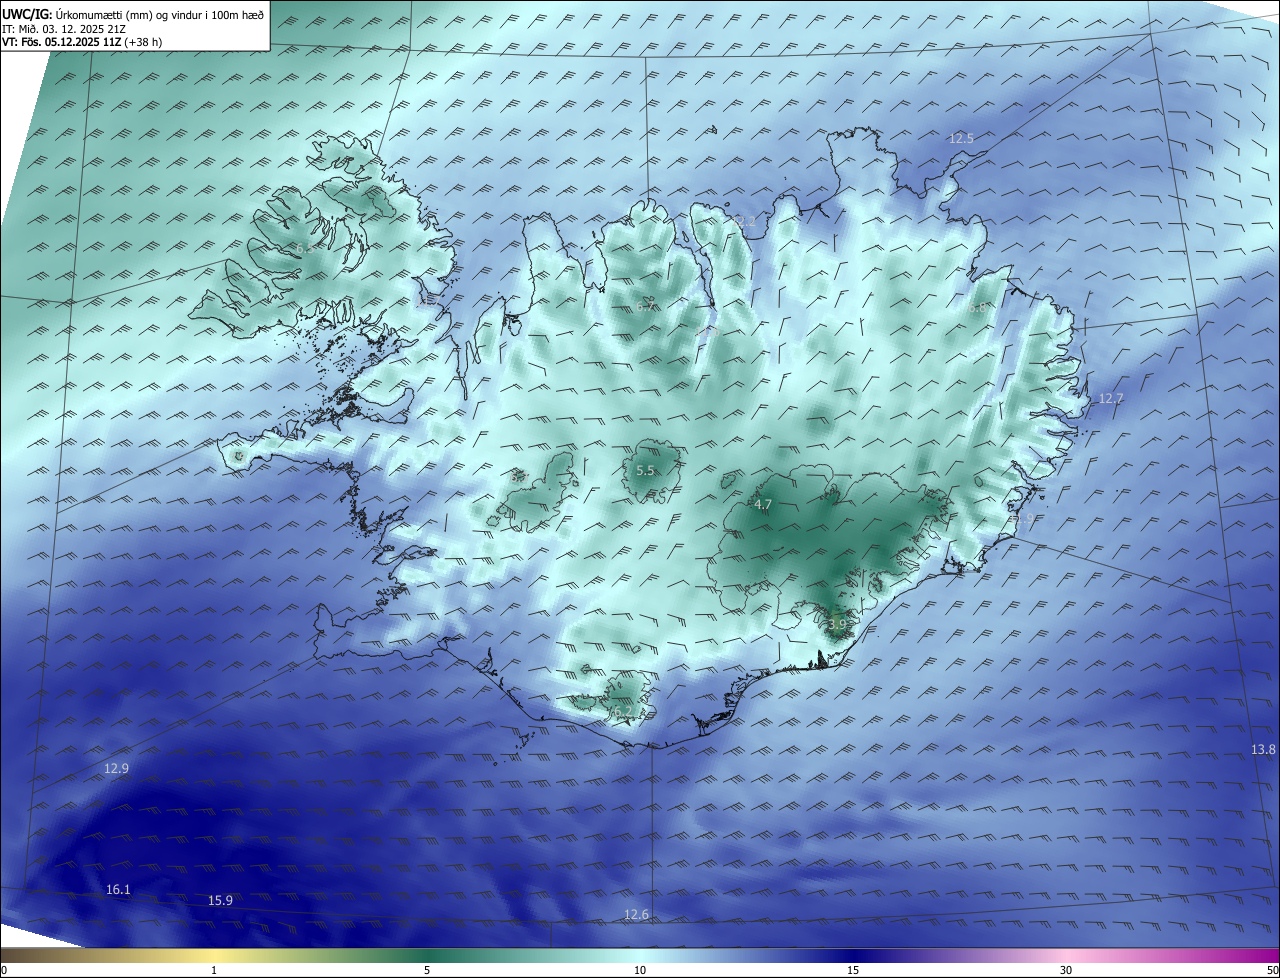This screenshot has height=978, width=1280.
Task: Click the colour scale tick label '5'
Action: tap(427, 970)
